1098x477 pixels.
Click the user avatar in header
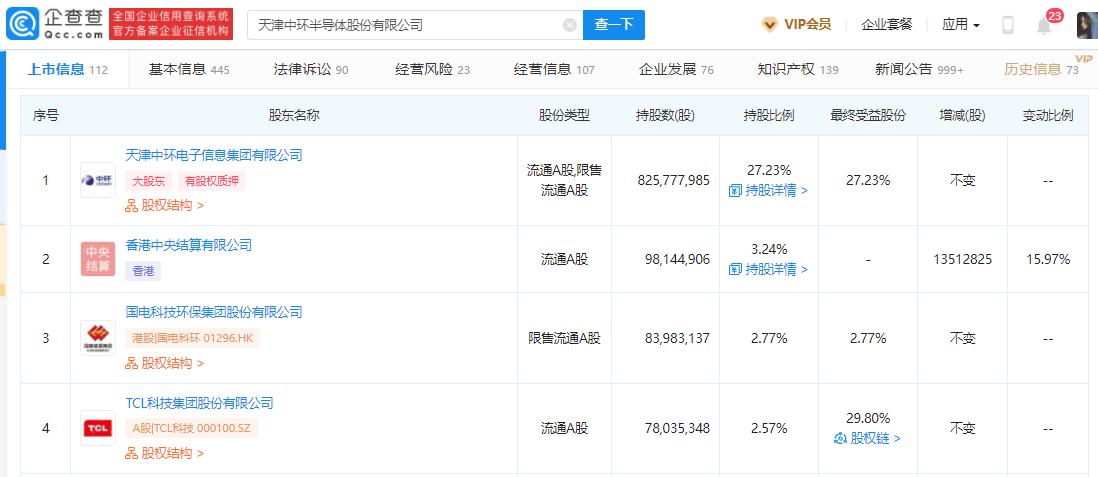(x=1086, y=25)
